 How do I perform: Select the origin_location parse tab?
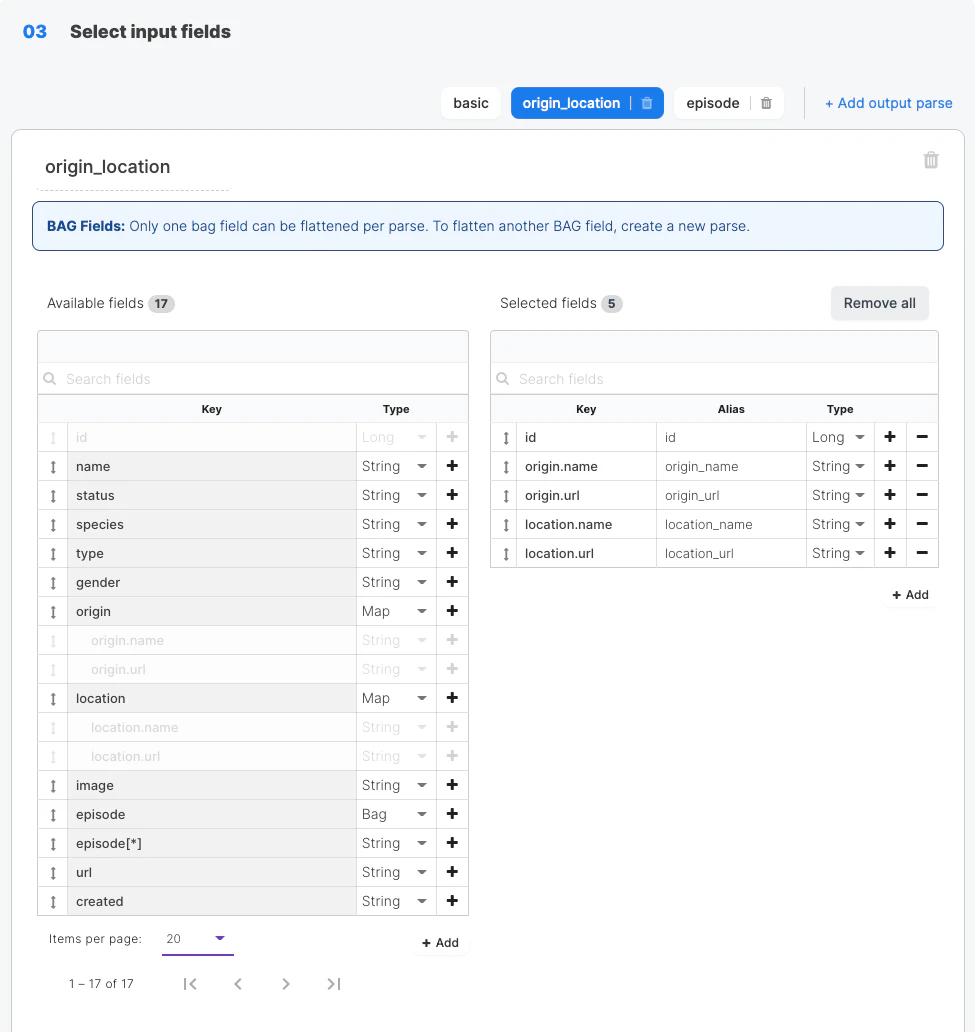pyautogui.click(x=571, y=103)
